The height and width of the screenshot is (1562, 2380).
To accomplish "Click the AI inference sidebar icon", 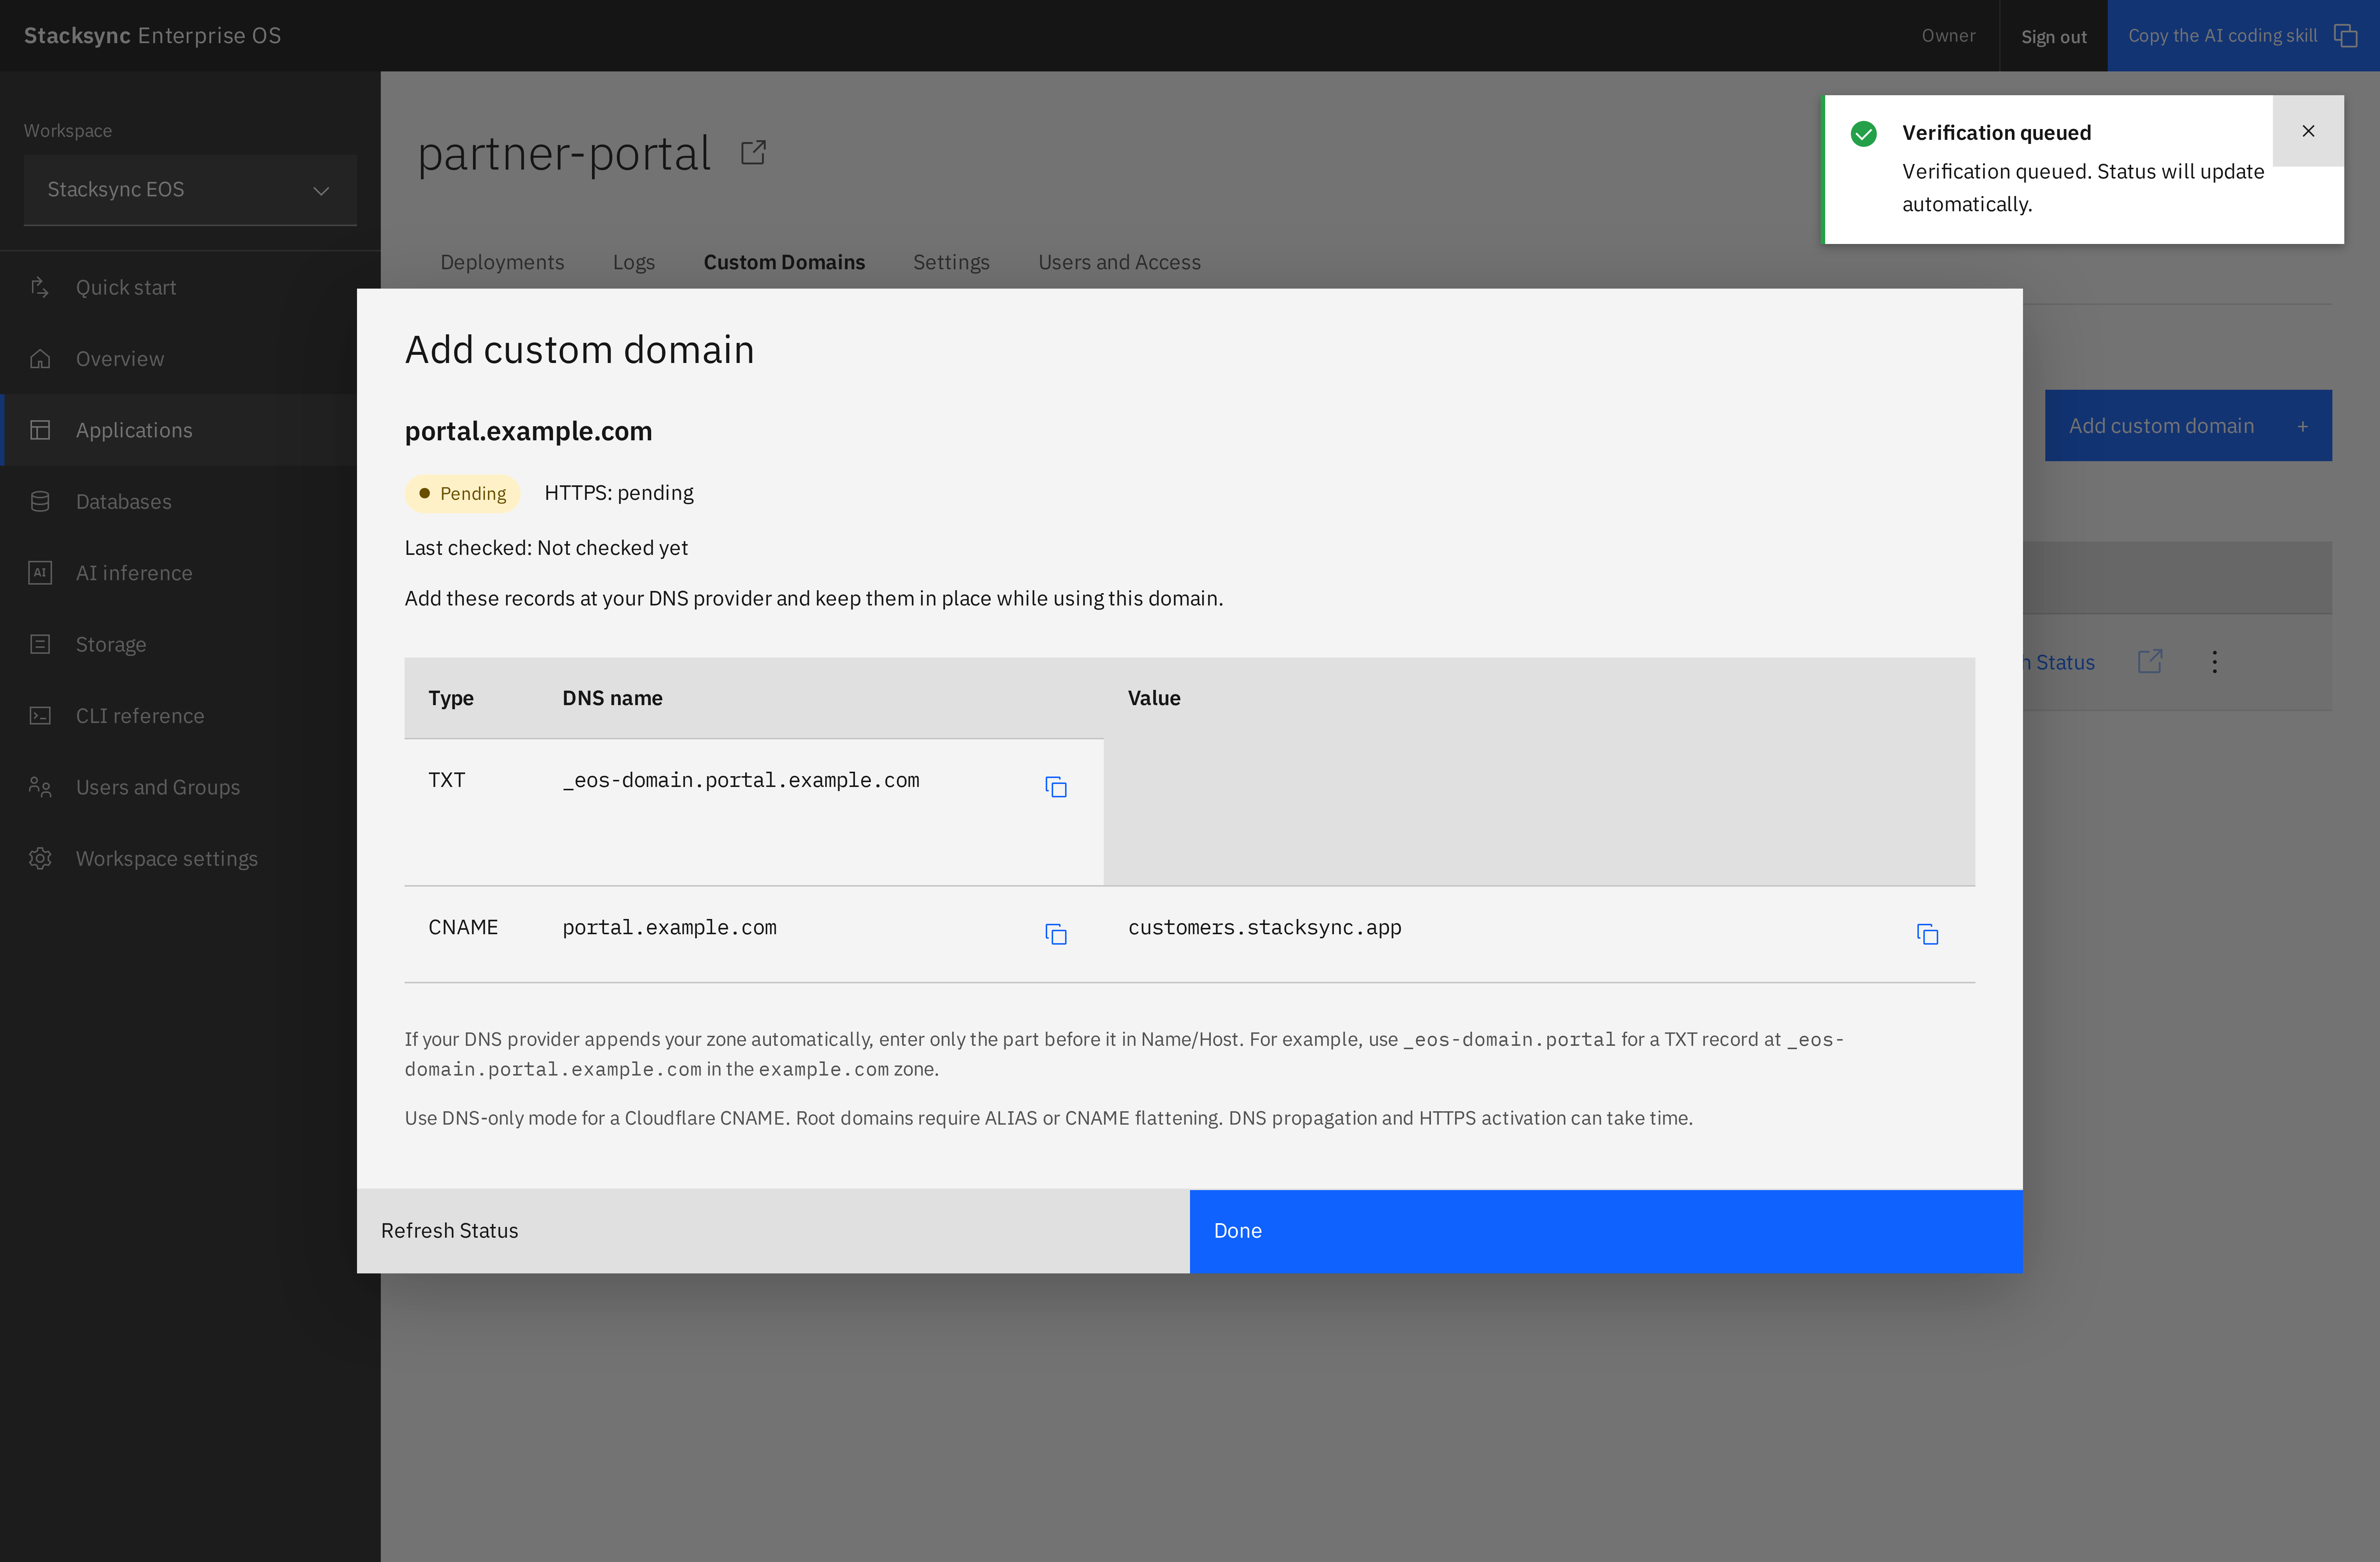I will click(40, 573).
